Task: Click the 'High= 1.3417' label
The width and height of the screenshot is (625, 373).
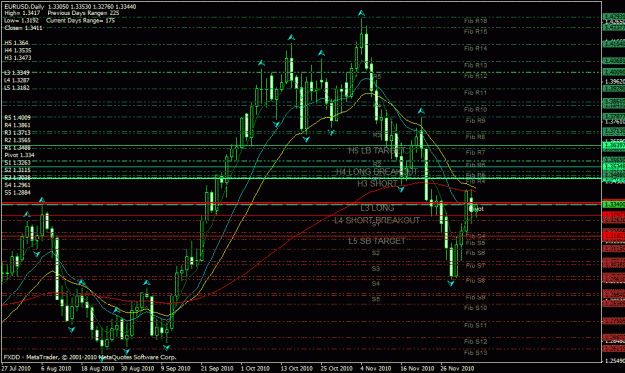Action: (x=23, y=13)
